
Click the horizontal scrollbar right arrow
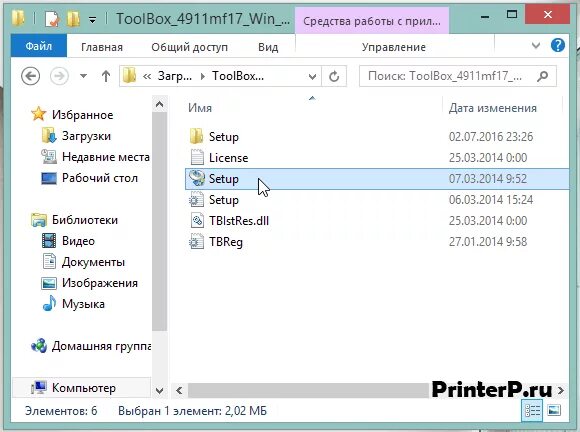tap(562, 391)
